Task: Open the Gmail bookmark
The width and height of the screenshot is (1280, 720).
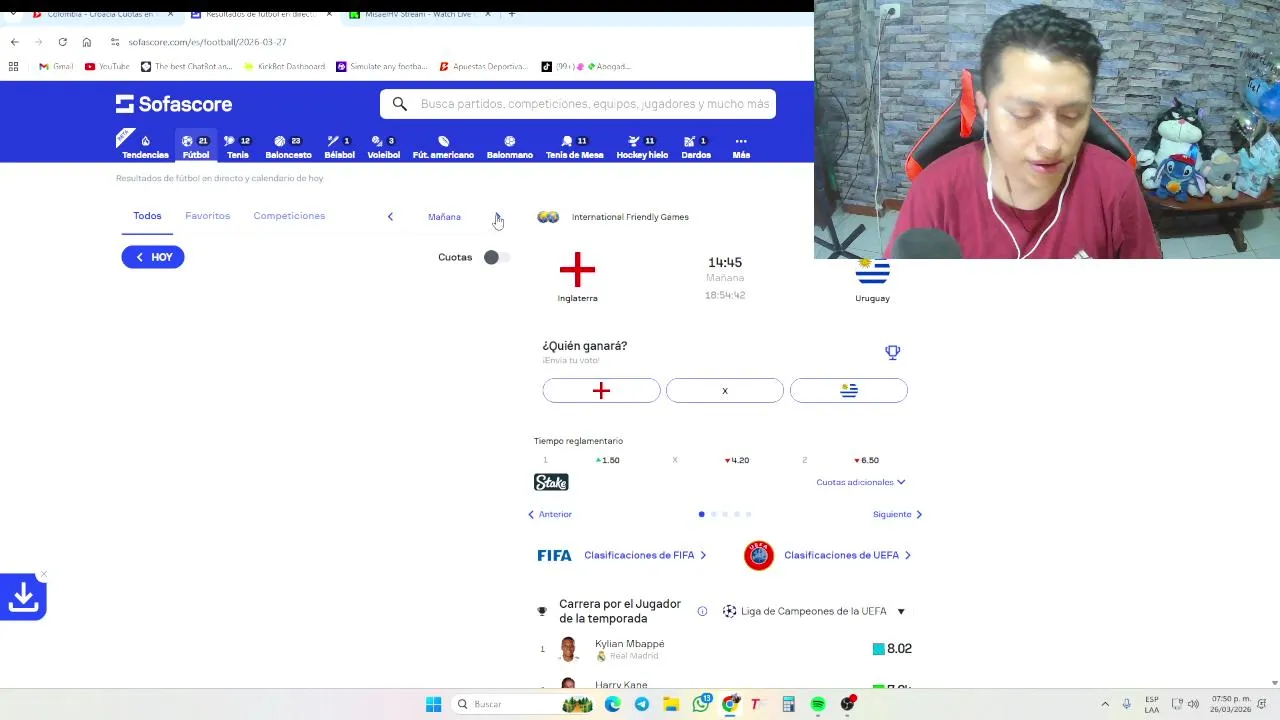Action: (56, 67)
